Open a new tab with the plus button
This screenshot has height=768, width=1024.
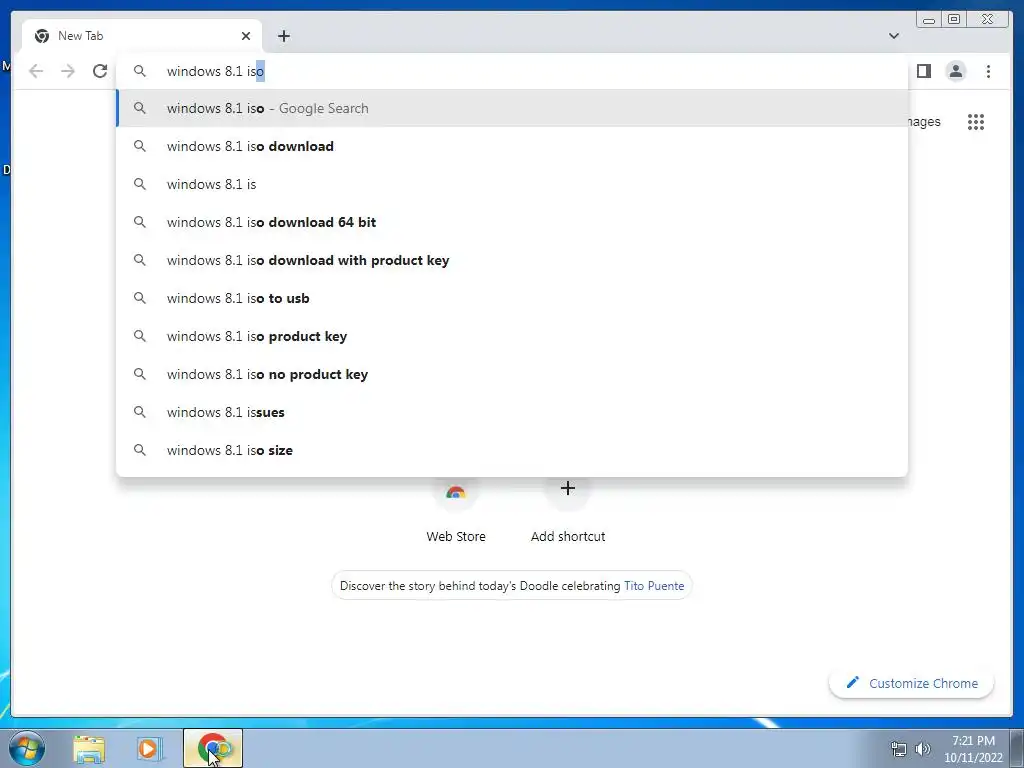click(x=283, y=36)
